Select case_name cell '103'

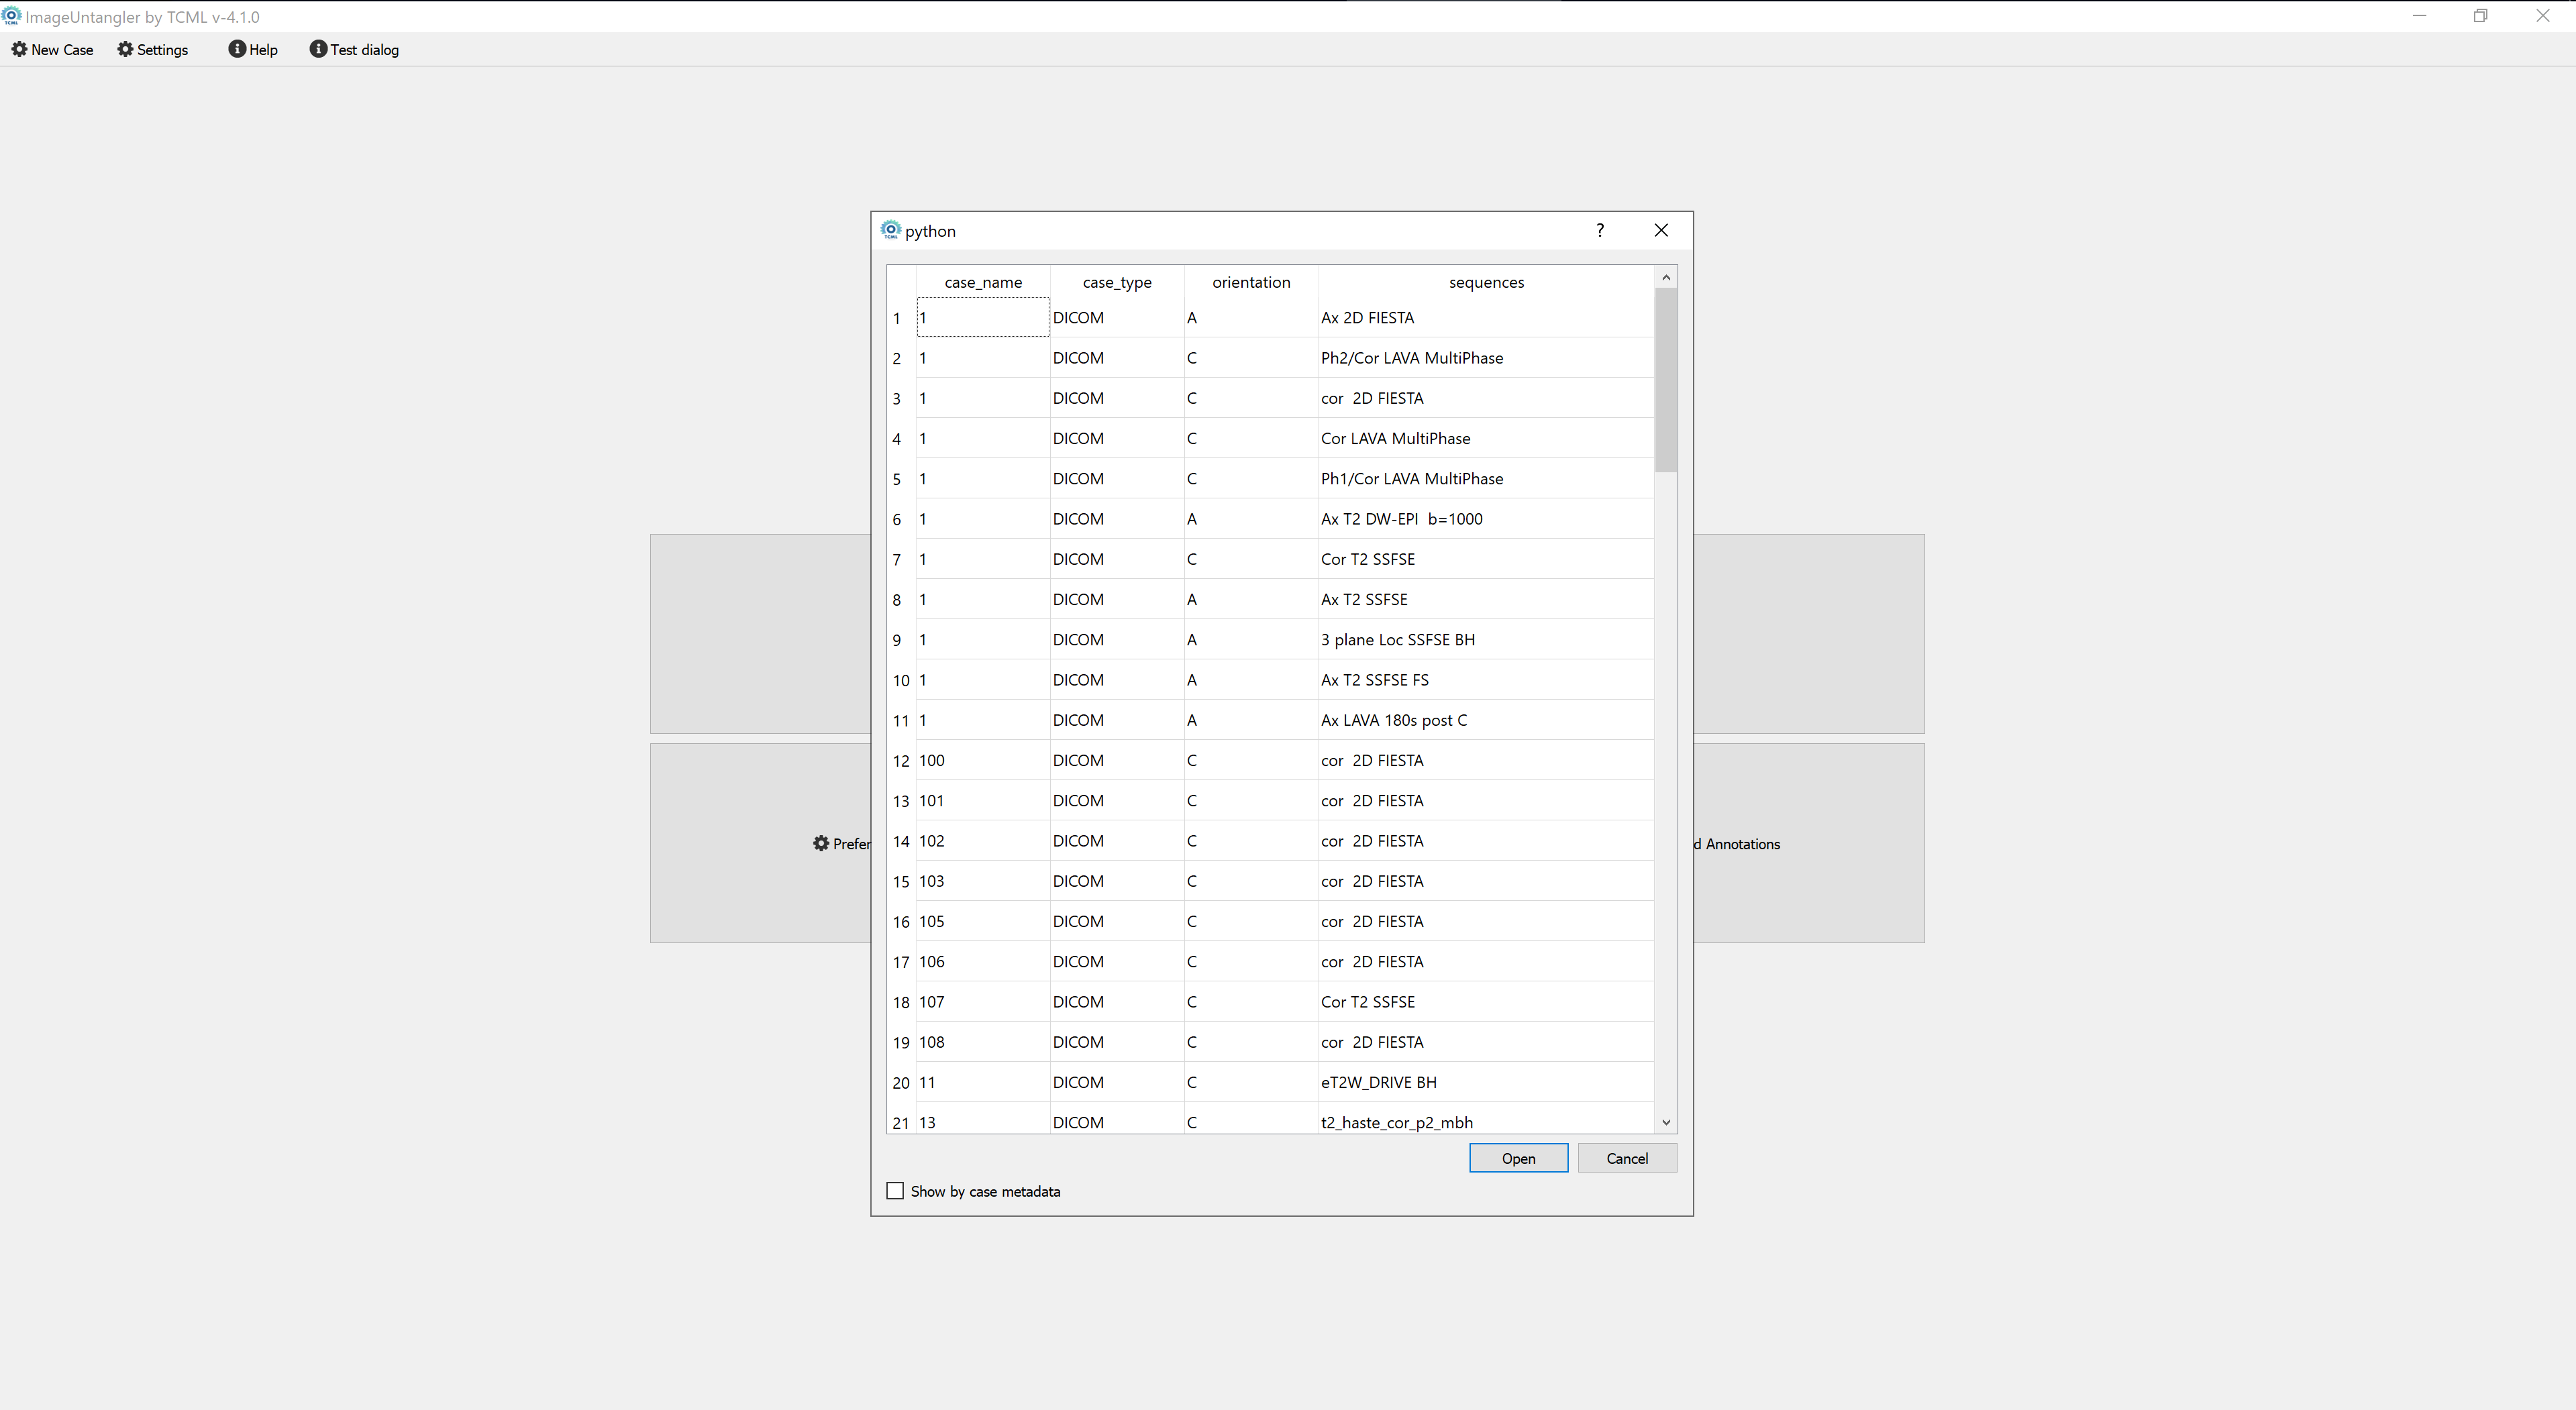tap(983, 881)
